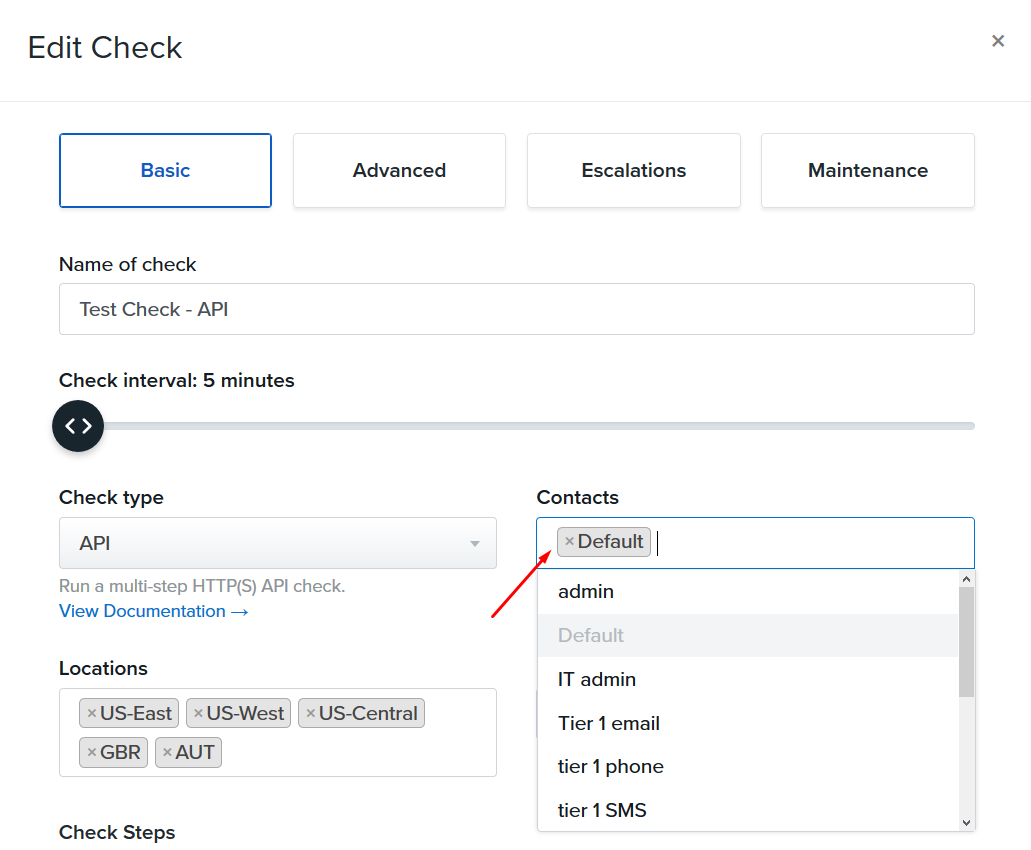Image resolution: width=1031 pixels, height=850 pixels.
Task: Expand the Contacts selection field
Action: coord(800,542)
